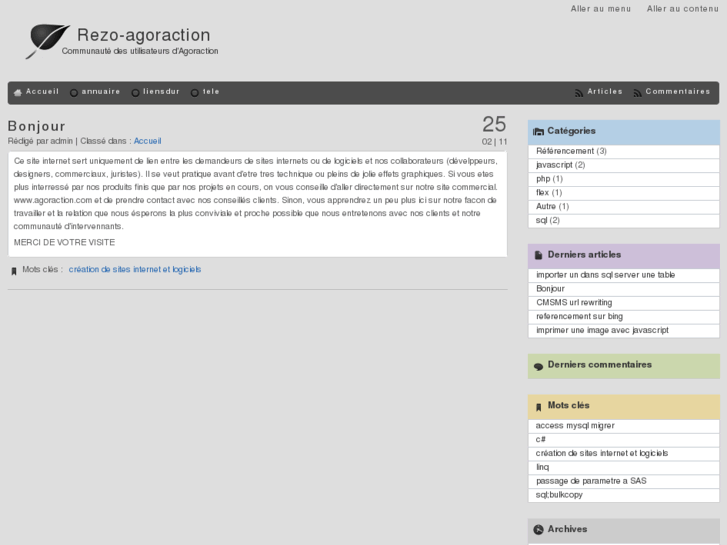The height and width of the screenshot is (545, 727).
Task: Click the 'Aller au contenu' skip link
Action: tap(682, 9)
